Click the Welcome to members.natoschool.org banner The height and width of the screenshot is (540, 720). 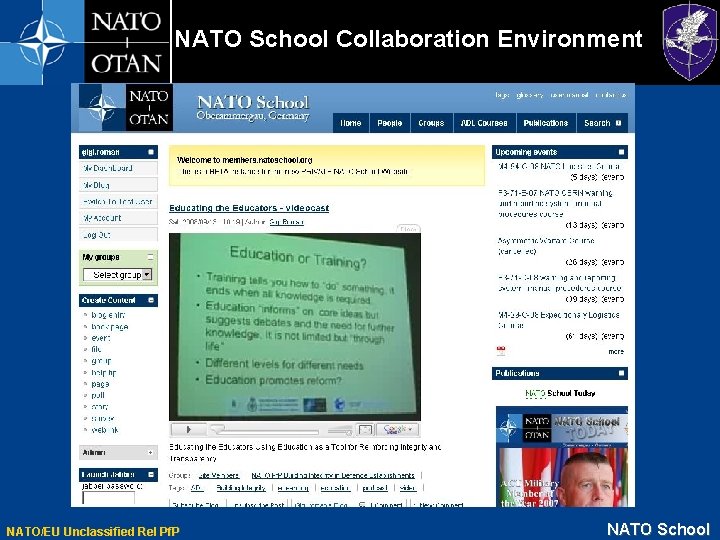tap(327, 165)
